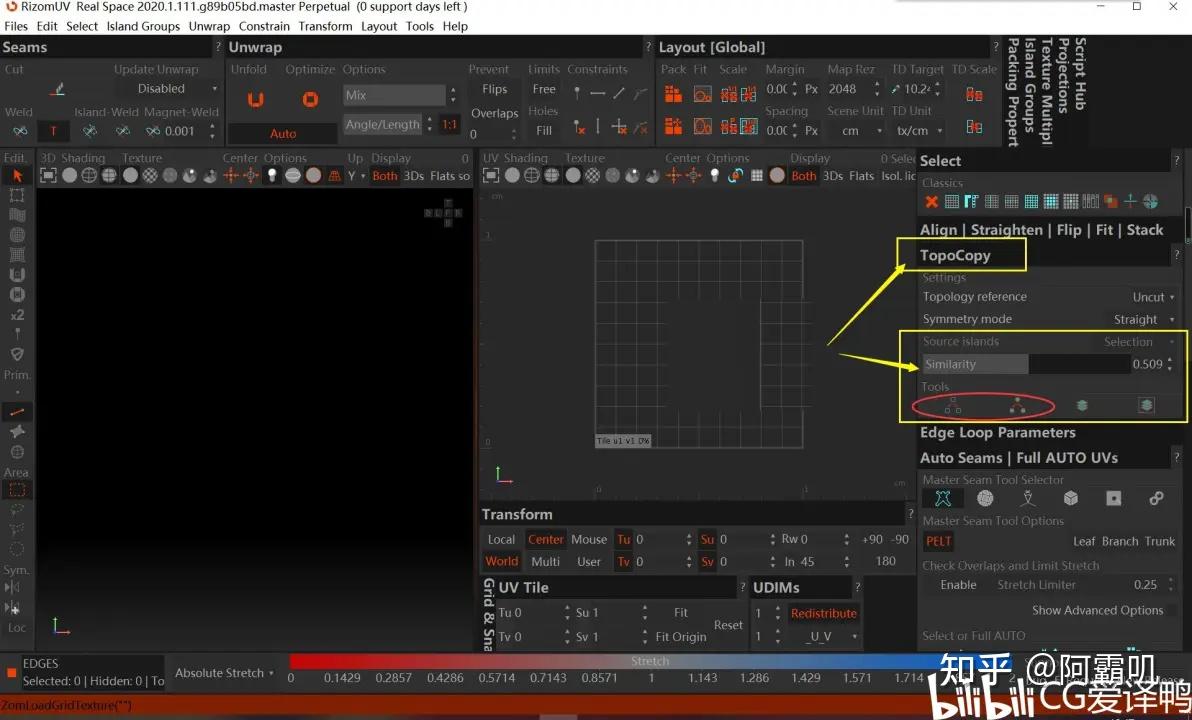Toggle Both display in UV viewport toolbar
Viewport: 1192px width, 720px height.
[x=804, y=176]
